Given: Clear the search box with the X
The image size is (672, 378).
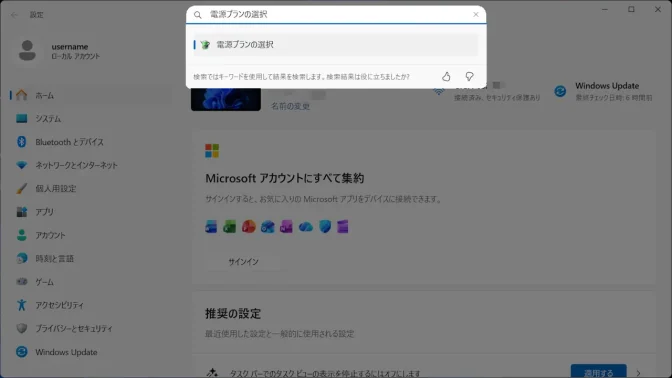Looking at the screenshot, I should pyautogui.click(x=476, y=15).
